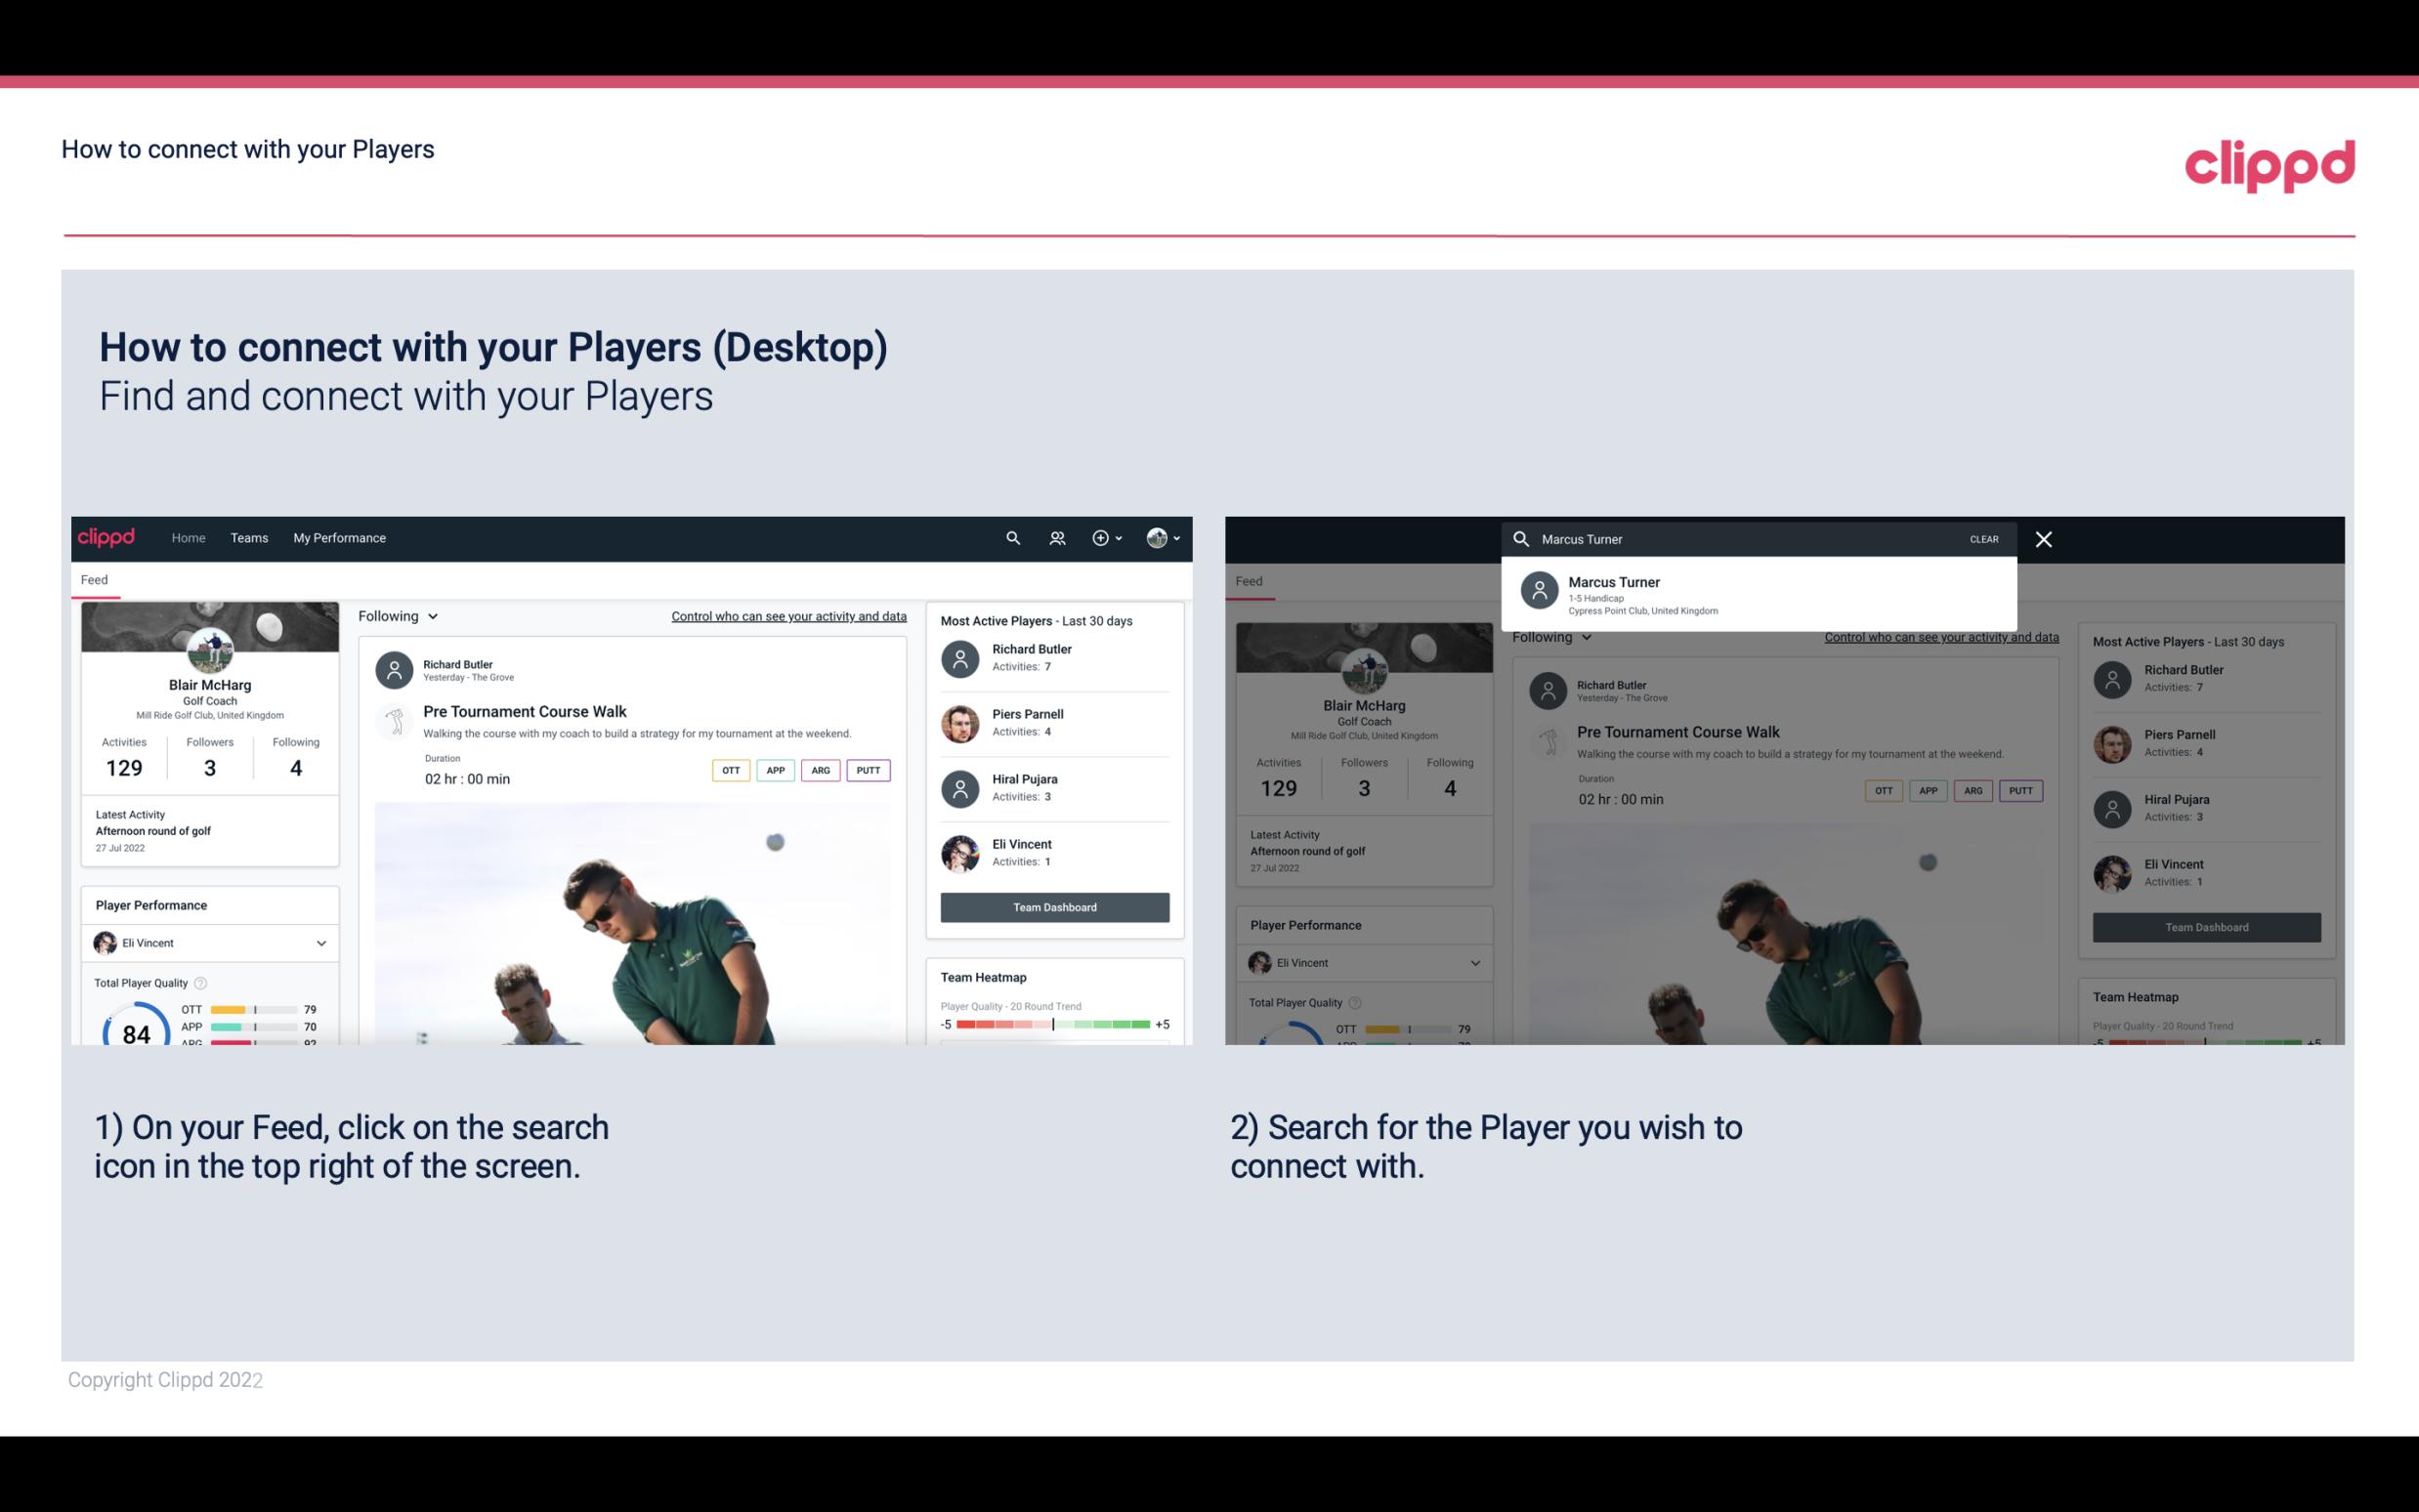
Task: Click the clear search button in search bar
Action: point(1982,538)
